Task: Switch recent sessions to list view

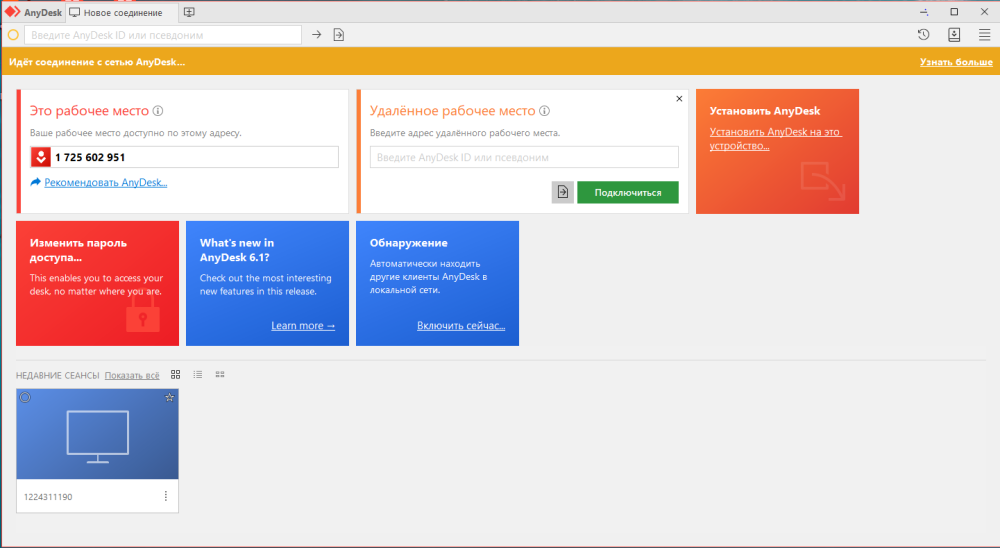Action: (198, 374)
